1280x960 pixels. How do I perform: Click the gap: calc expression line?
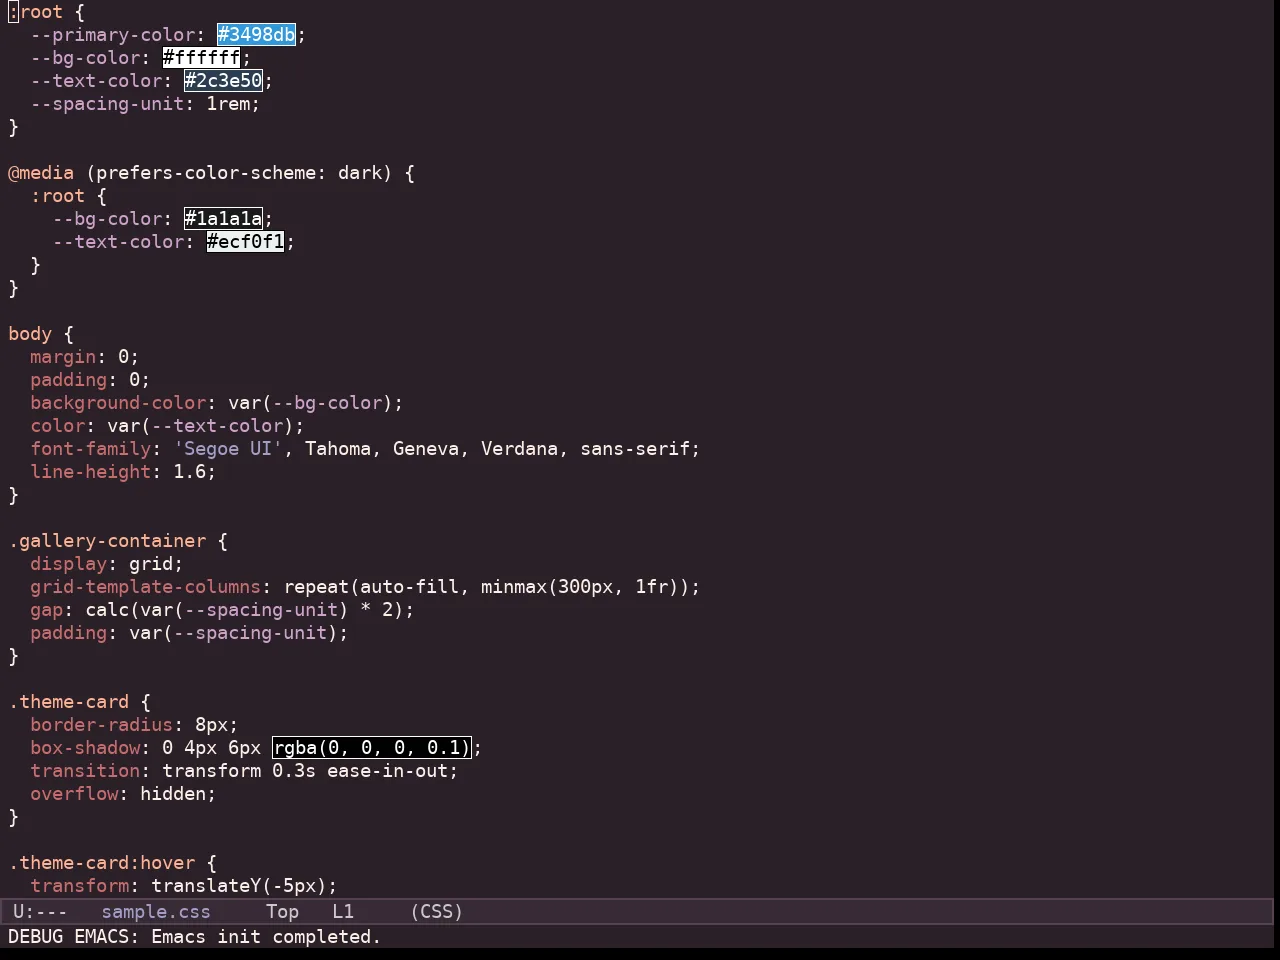222,610
